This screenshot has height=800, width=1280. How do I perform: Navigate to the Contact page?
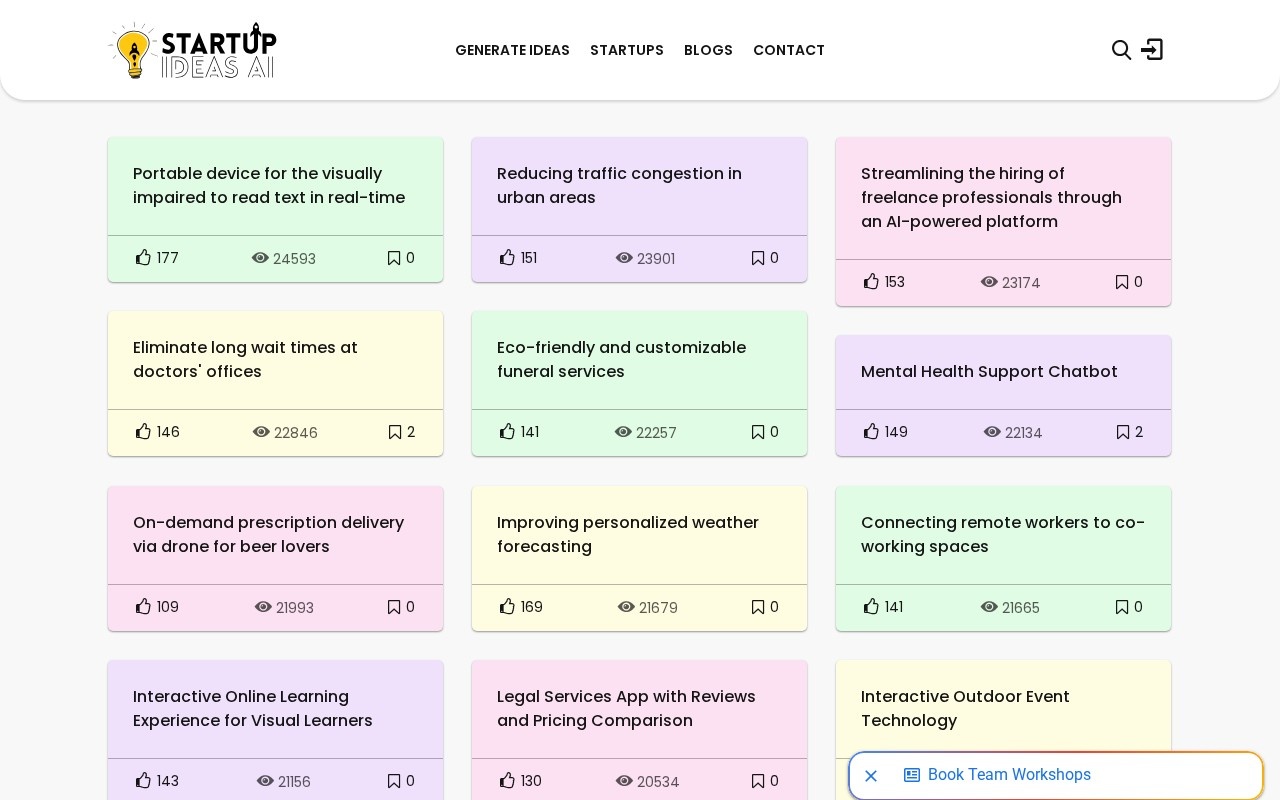tap(789, 50)
